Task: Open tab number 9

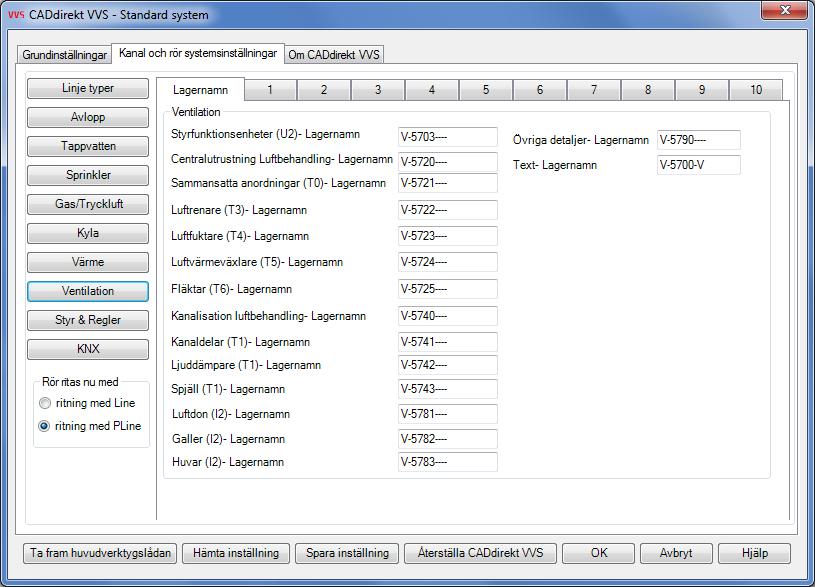Action: tap(702, 90)
